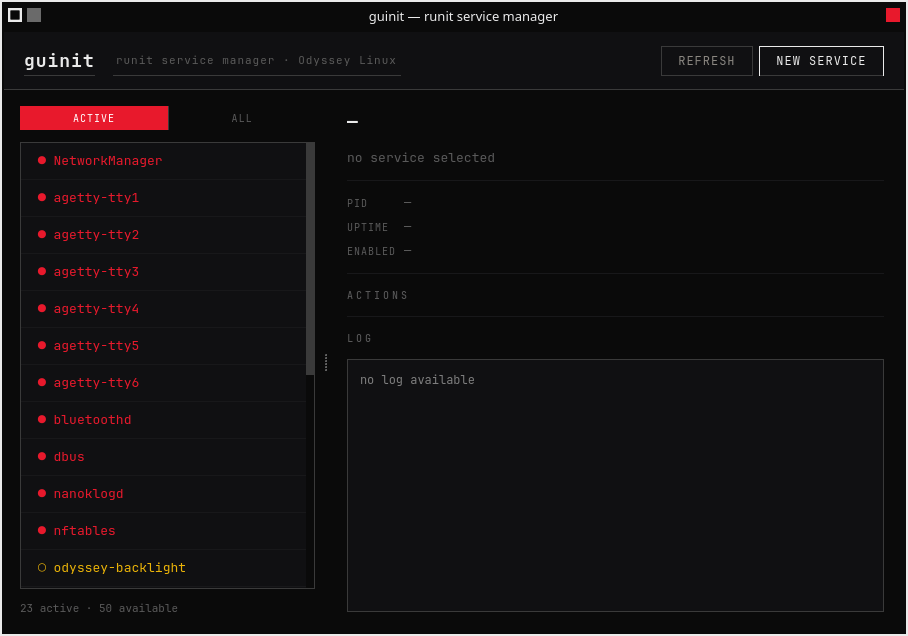Click the service list scrollbar thumb
Viewport: 908px width, 636px height.
click(310, 259)
